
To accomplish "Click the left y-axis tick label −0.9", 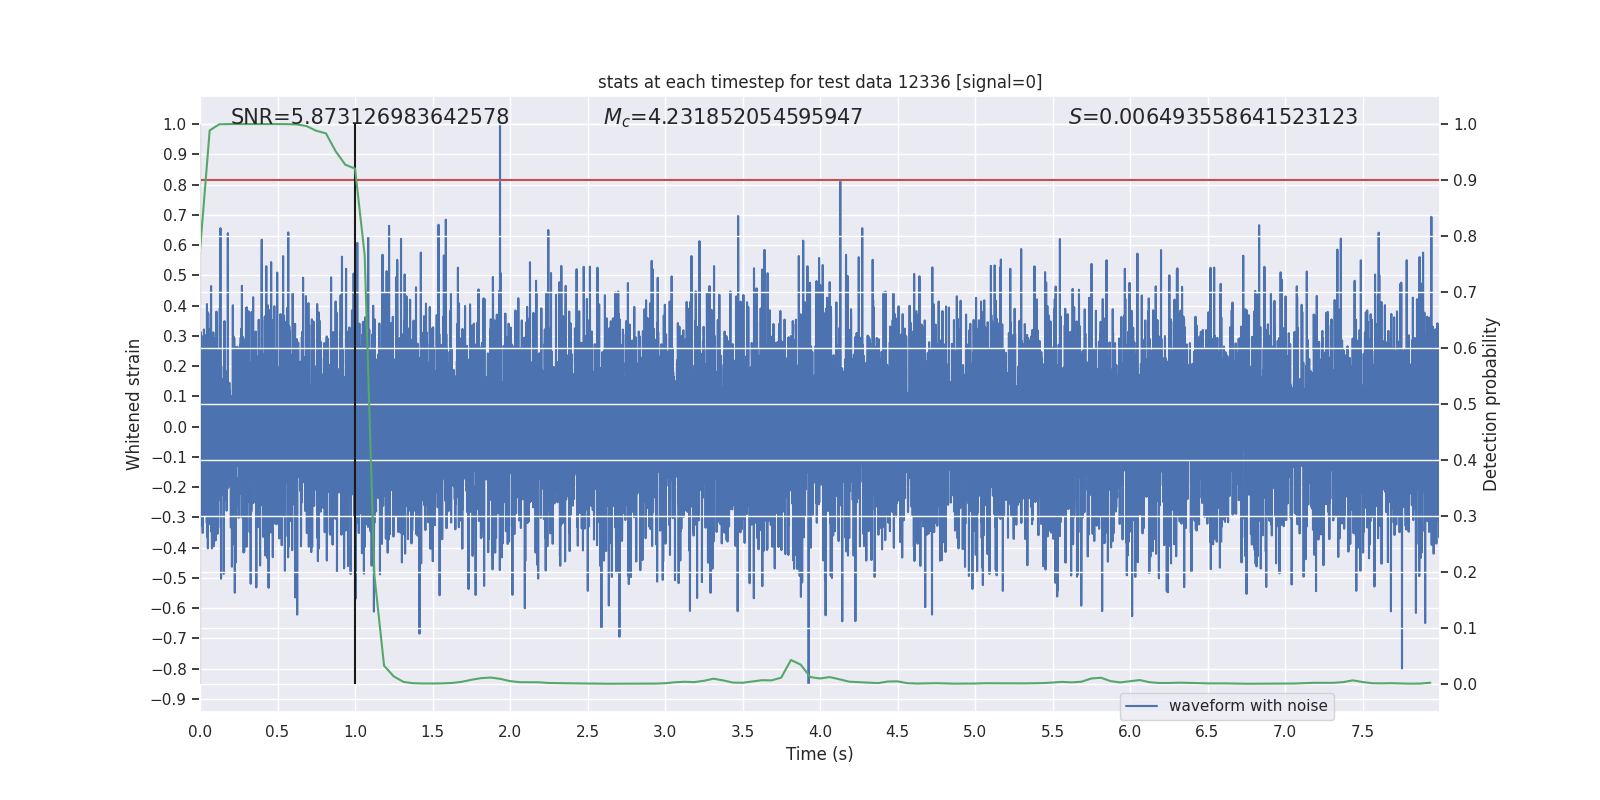I will [x=168, y=699].
